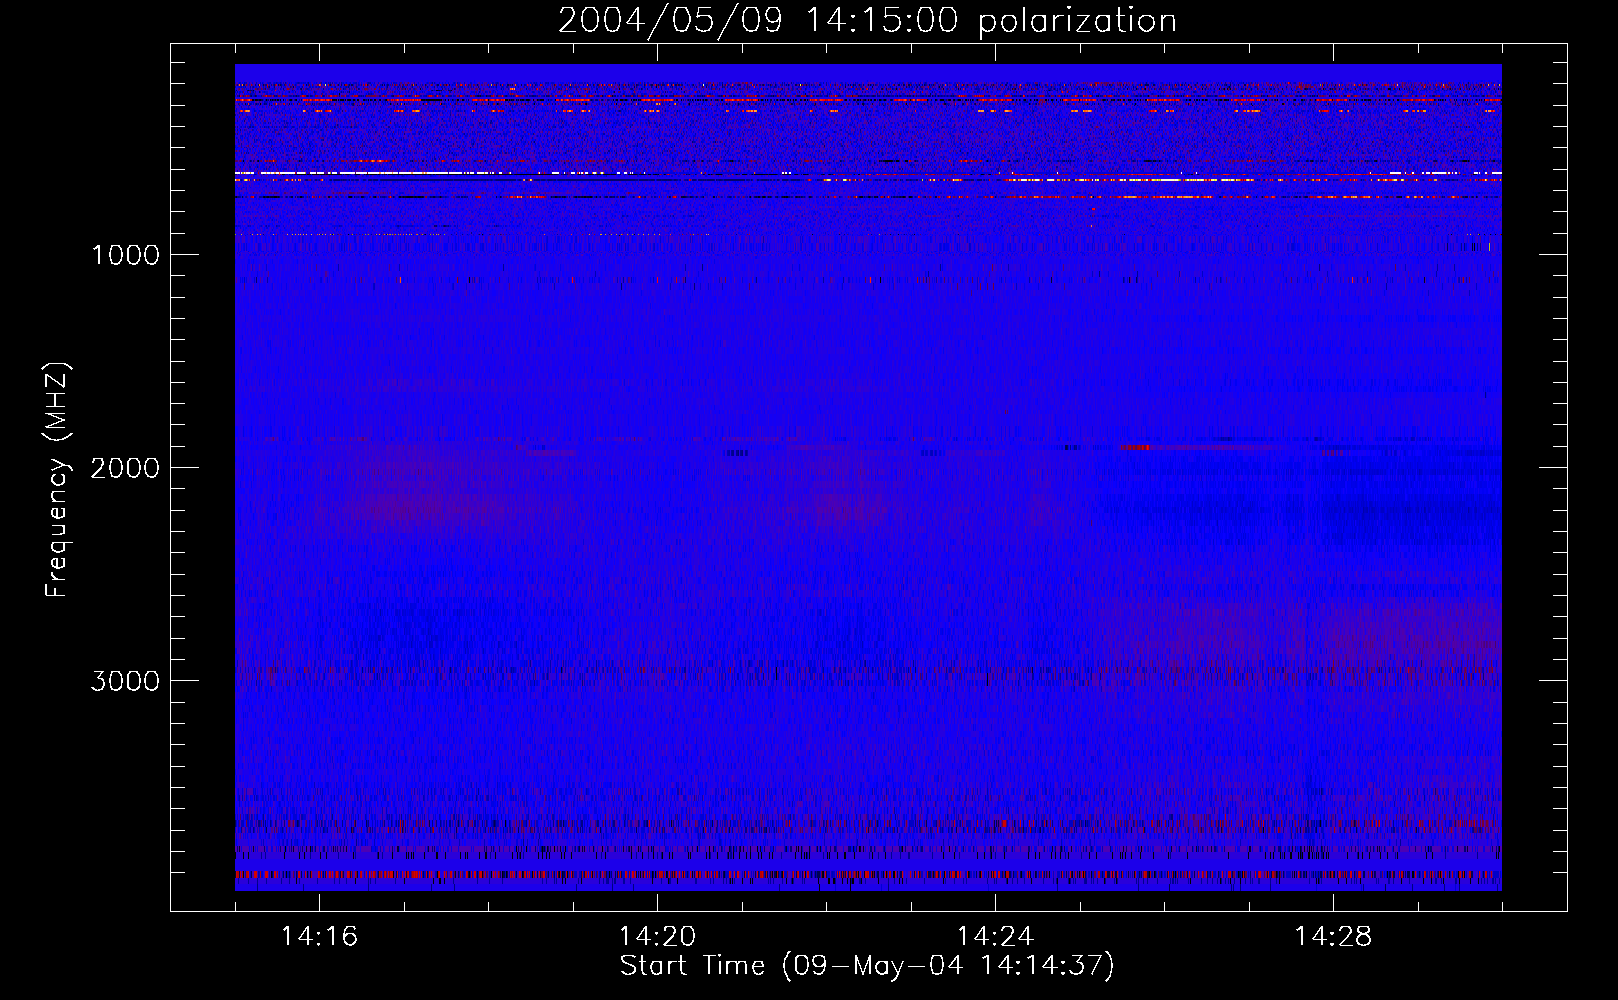The image size is (1618, 1000).
Task: Click the 14:20 time tick label
Action: [657, 936]
